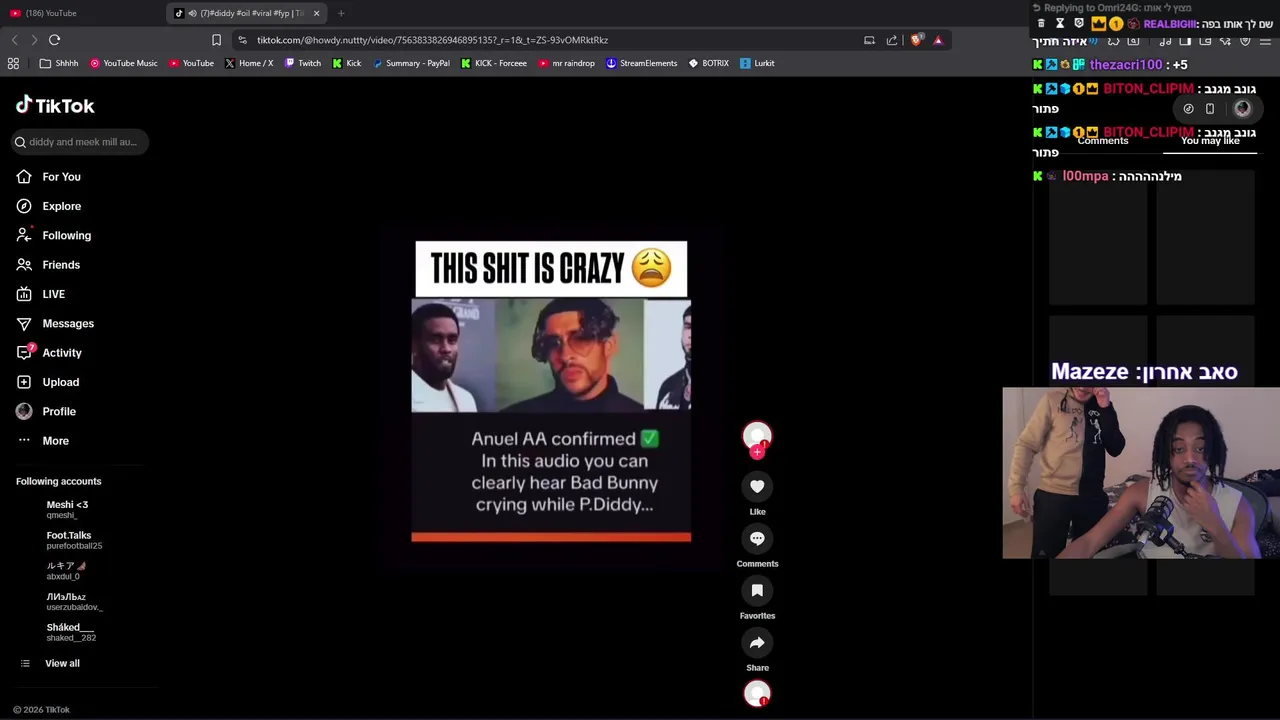Open the BOTRIX bookmark
The image size is (1280, 720).
coord(709,63)
